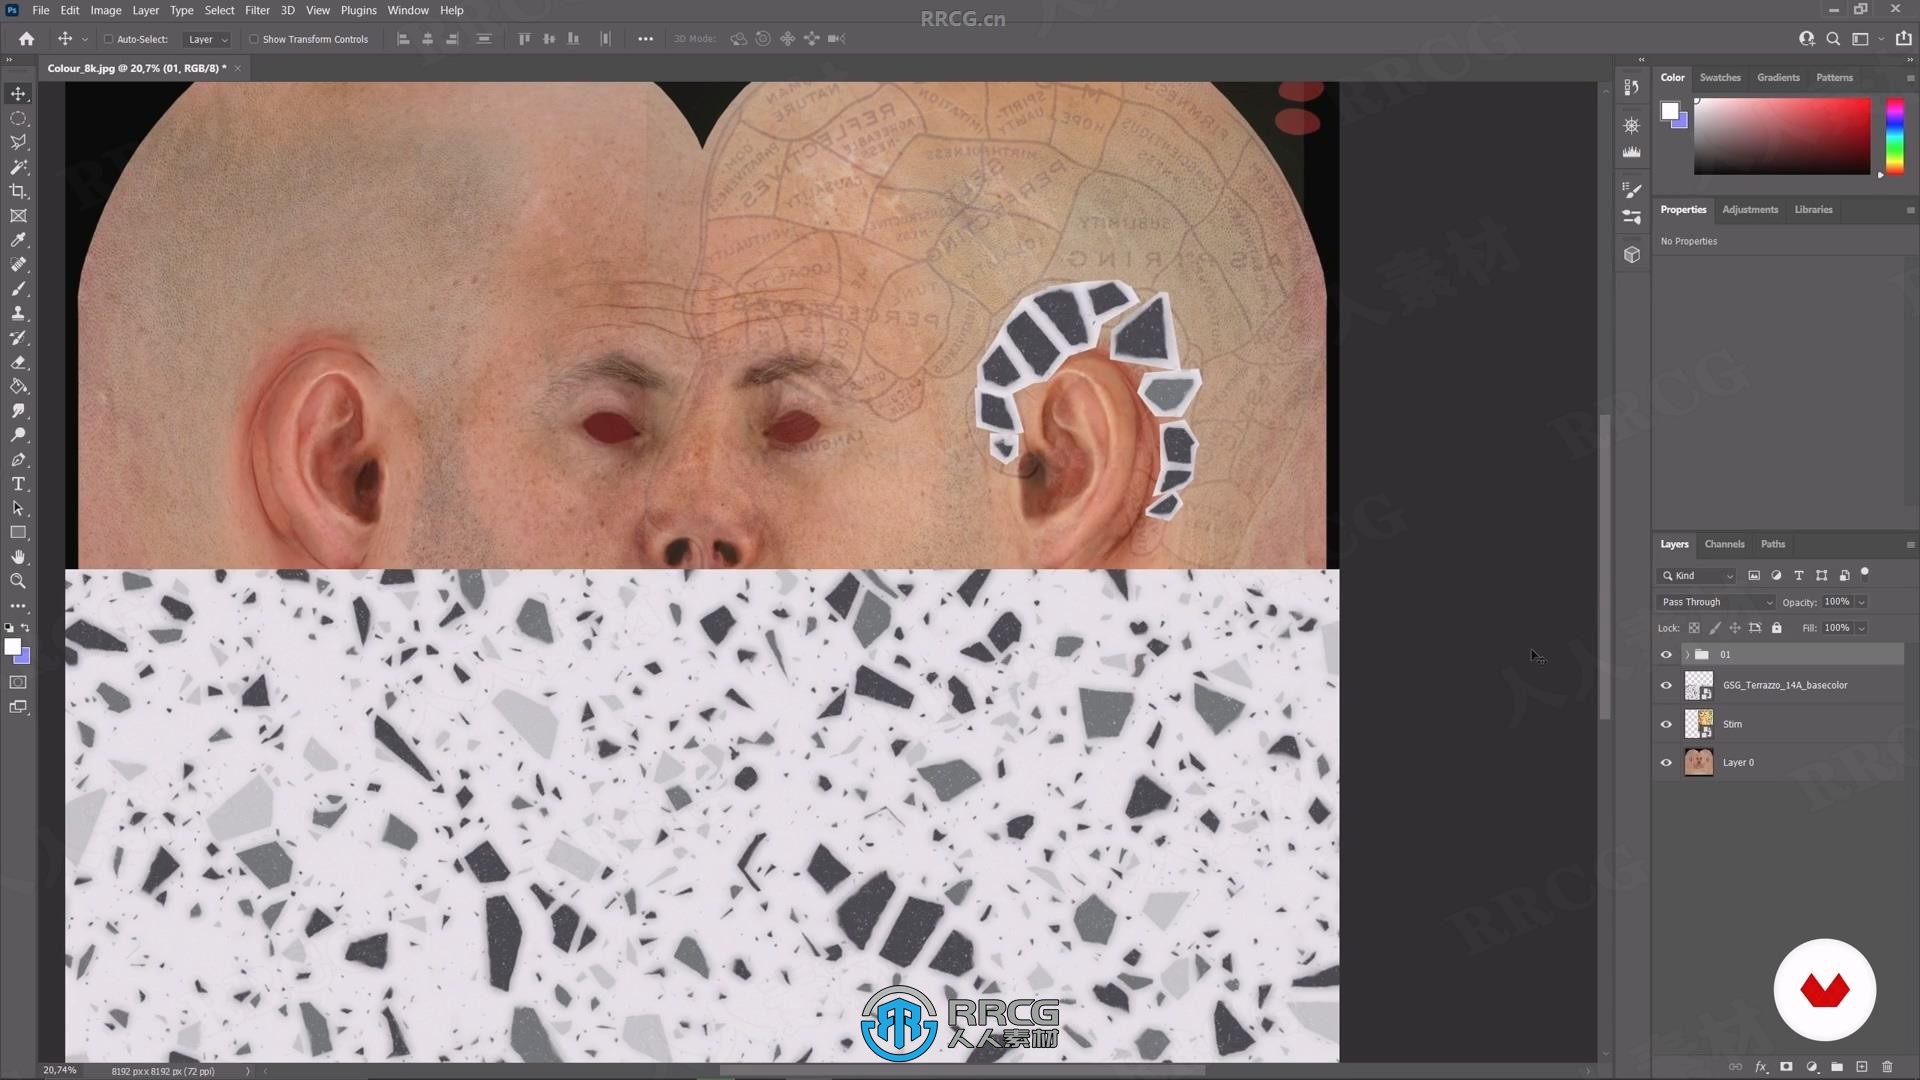The width and height of the screenshot is (1920, 1080).
Task: Hide Layer 0 visibility eye
Action: pos(1666,763)
